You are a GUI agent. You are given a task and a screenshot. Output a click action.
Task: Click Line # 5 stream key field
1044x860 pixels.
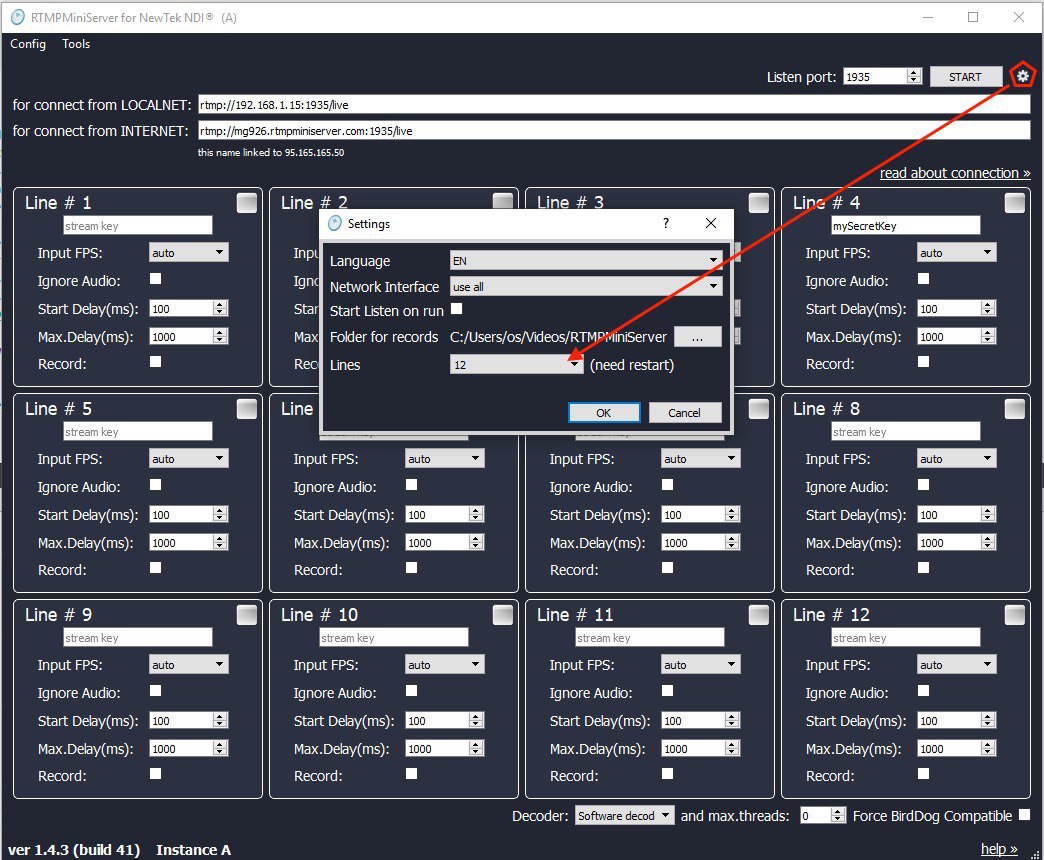pyautogui.click(x=138, y=432)
